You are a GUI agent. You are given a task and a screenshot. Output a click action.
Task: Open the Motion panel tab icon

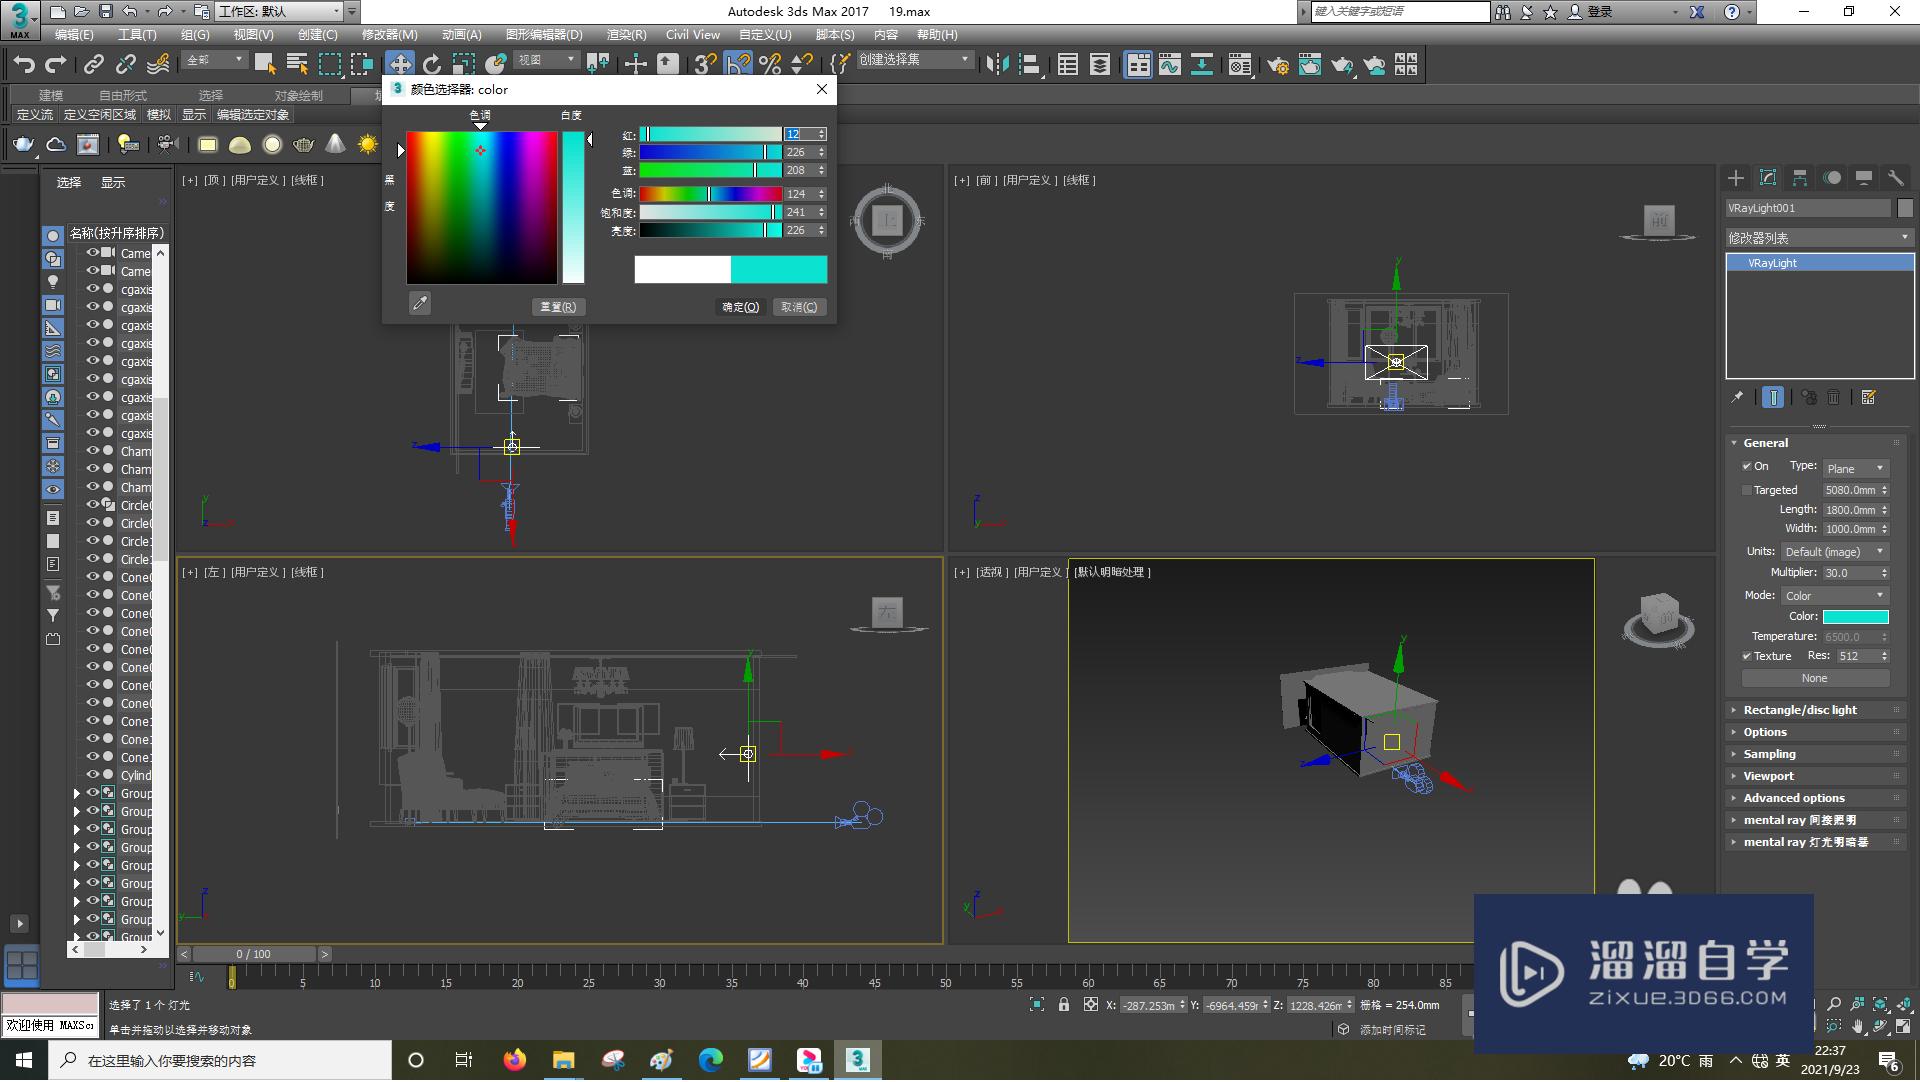coord(1832,178)
